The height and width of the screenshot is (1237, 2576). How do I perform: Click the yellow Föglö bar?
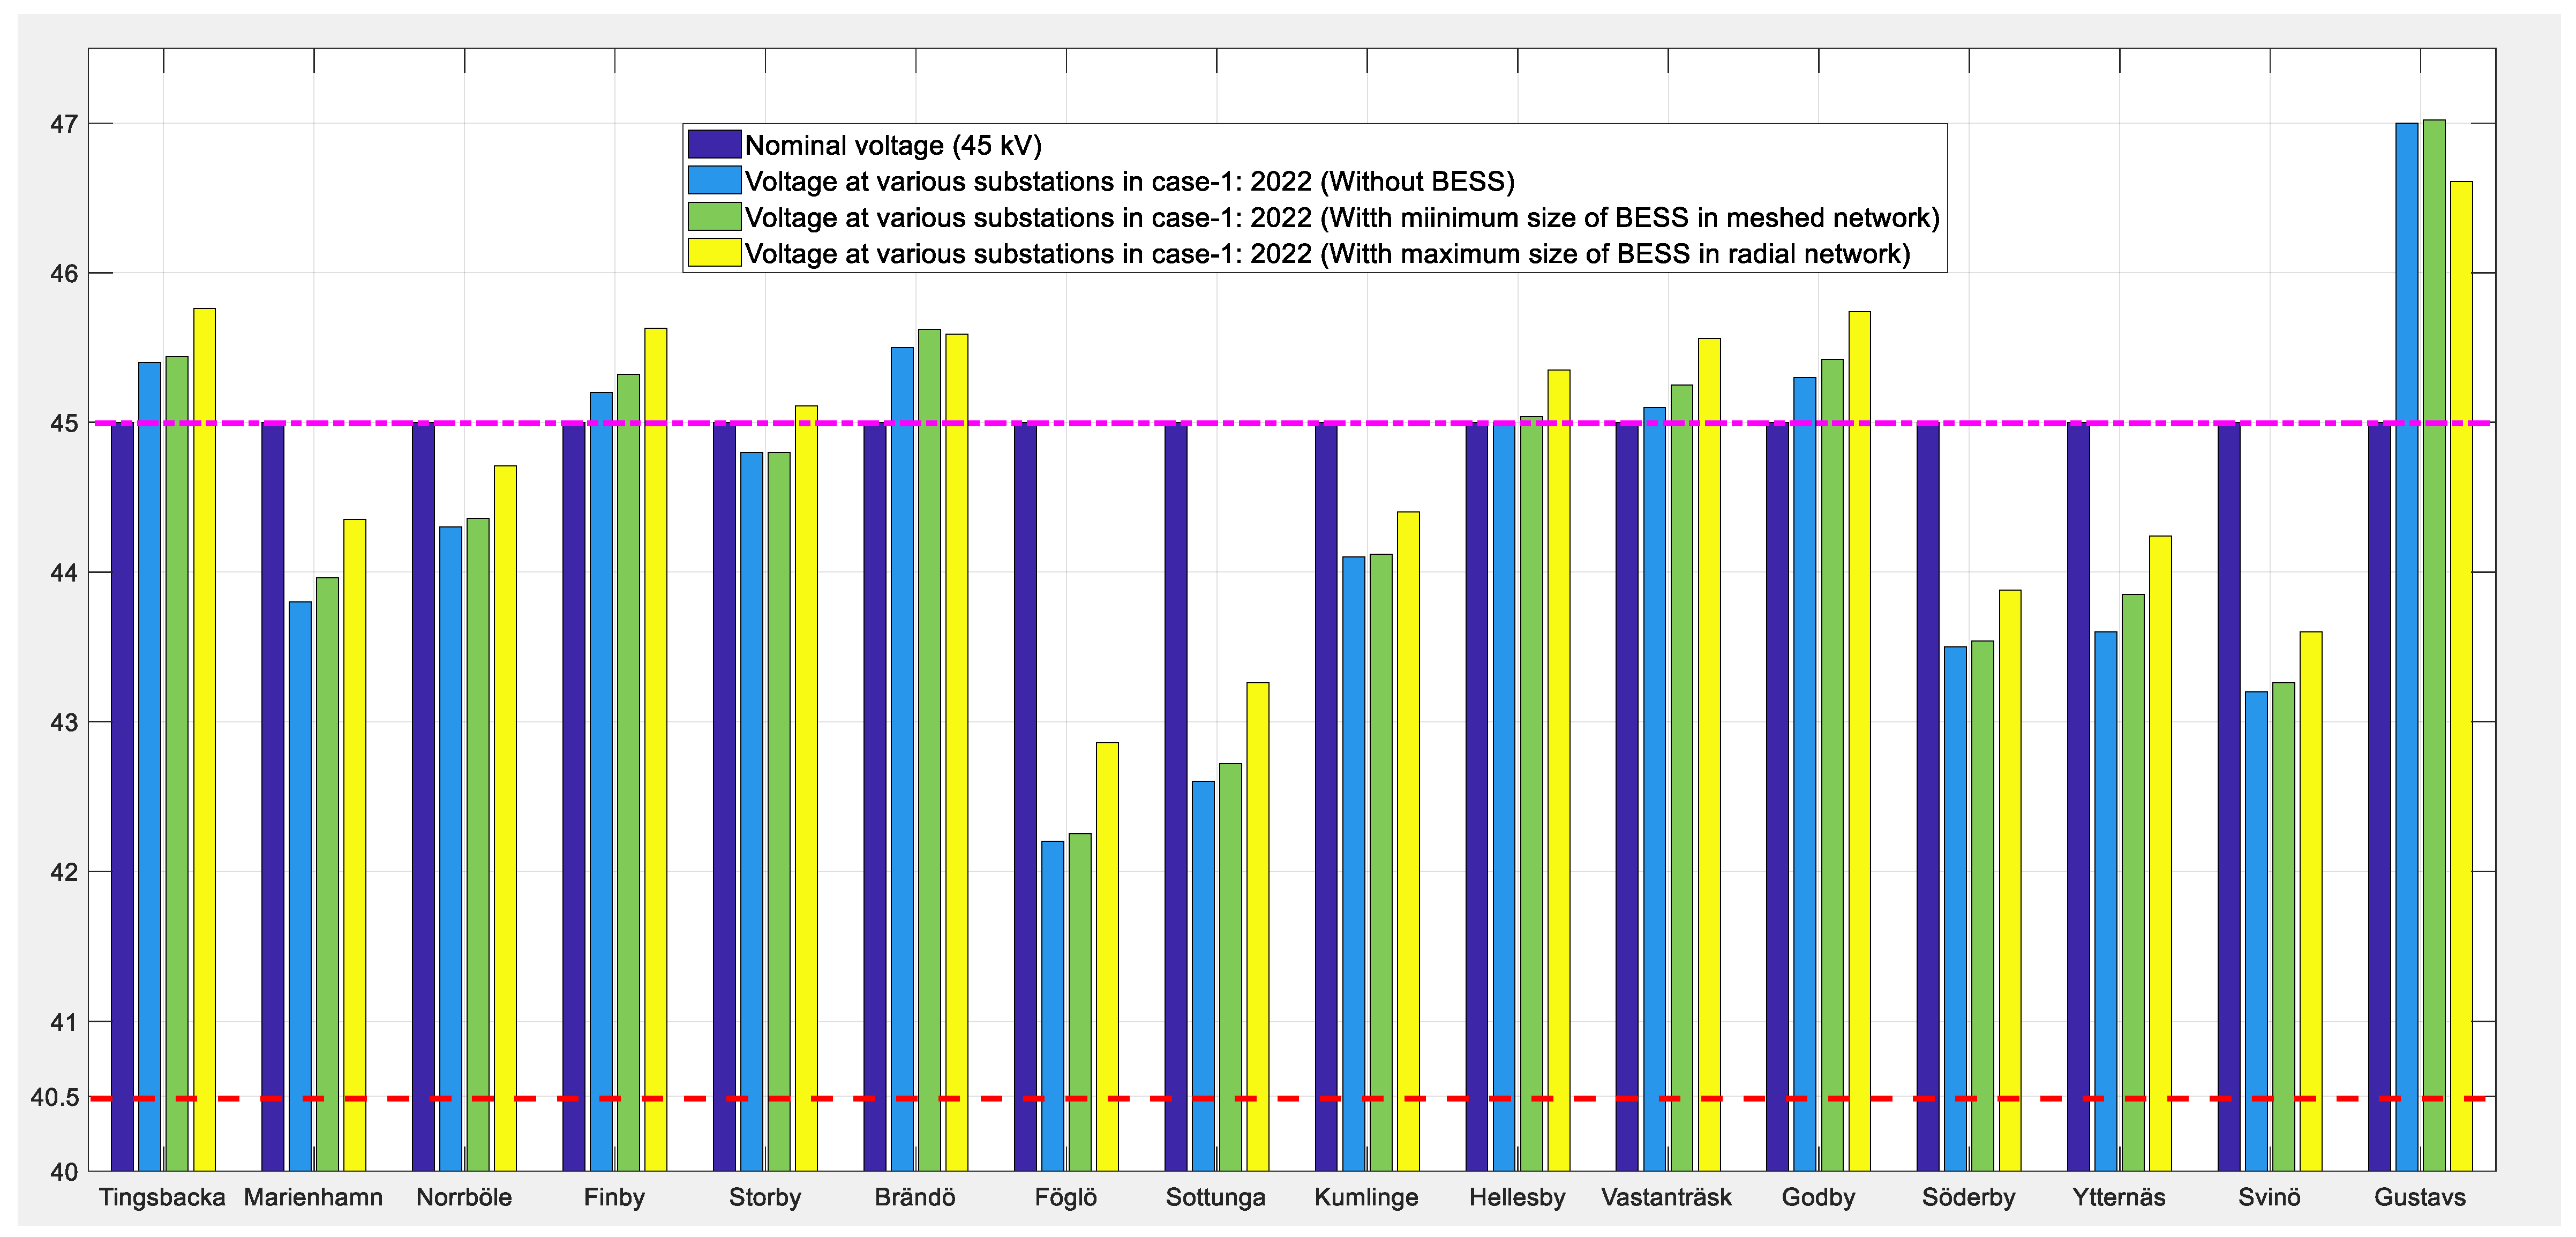[x=1107, y=955]
